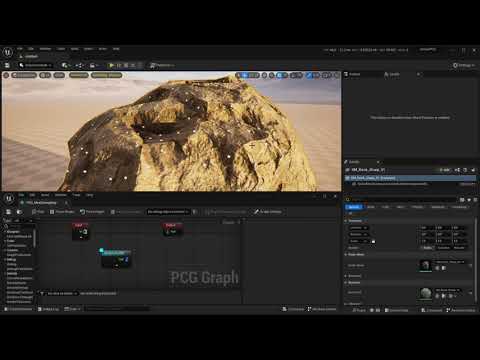This screenshot has width=480, height=360.
Task: Open the Settings menu at top right
Action: coord(464,65)
